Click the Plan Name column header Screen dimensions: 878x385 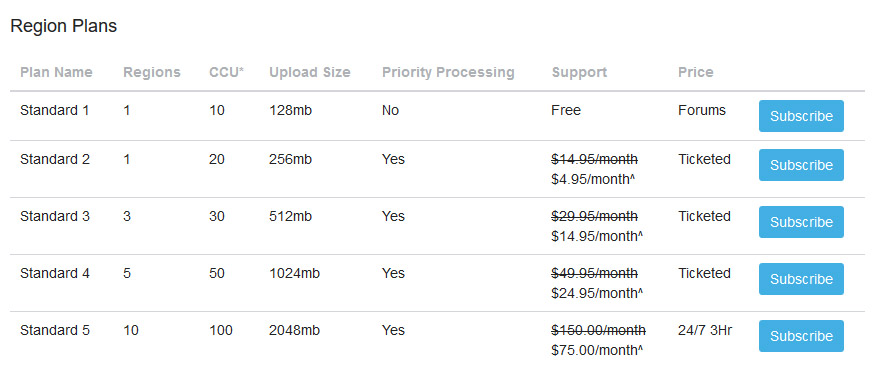tap(57, 72)
